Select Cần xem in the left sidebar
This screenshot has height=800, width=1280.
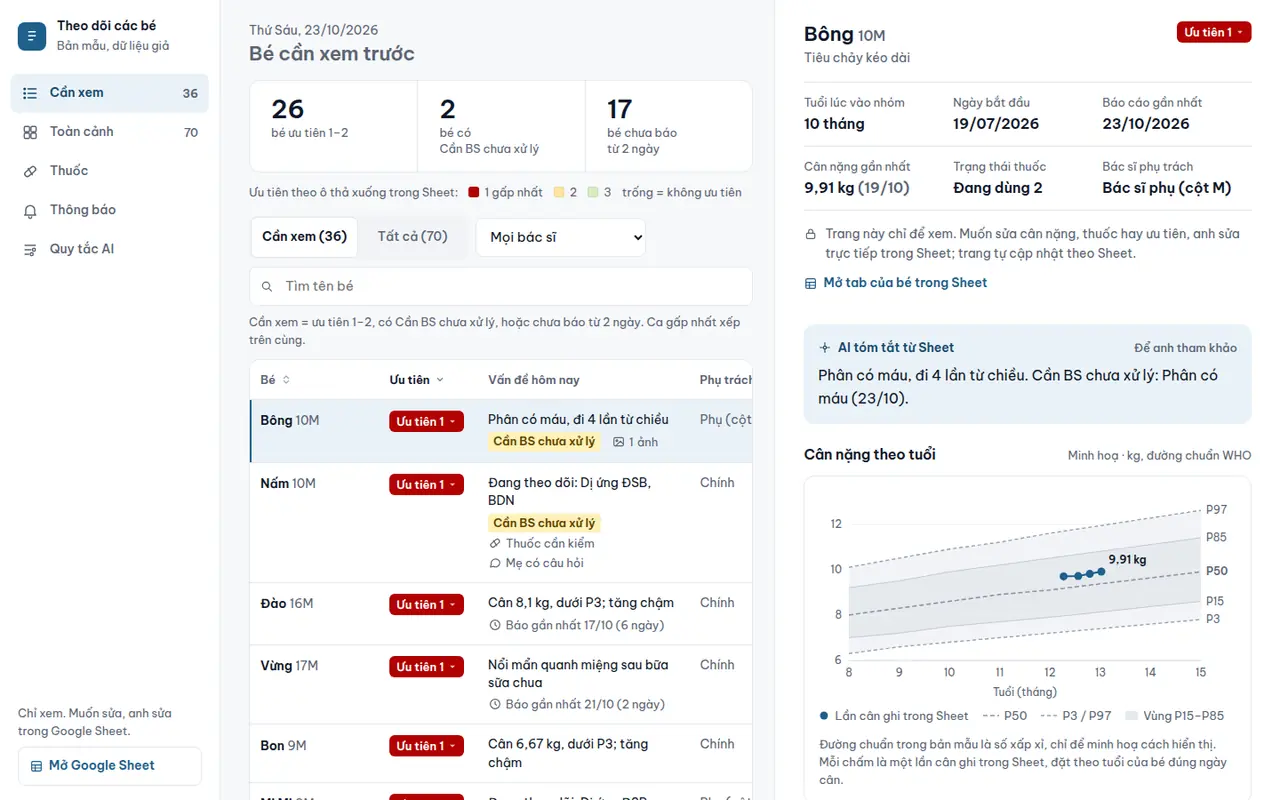[110, 93]
